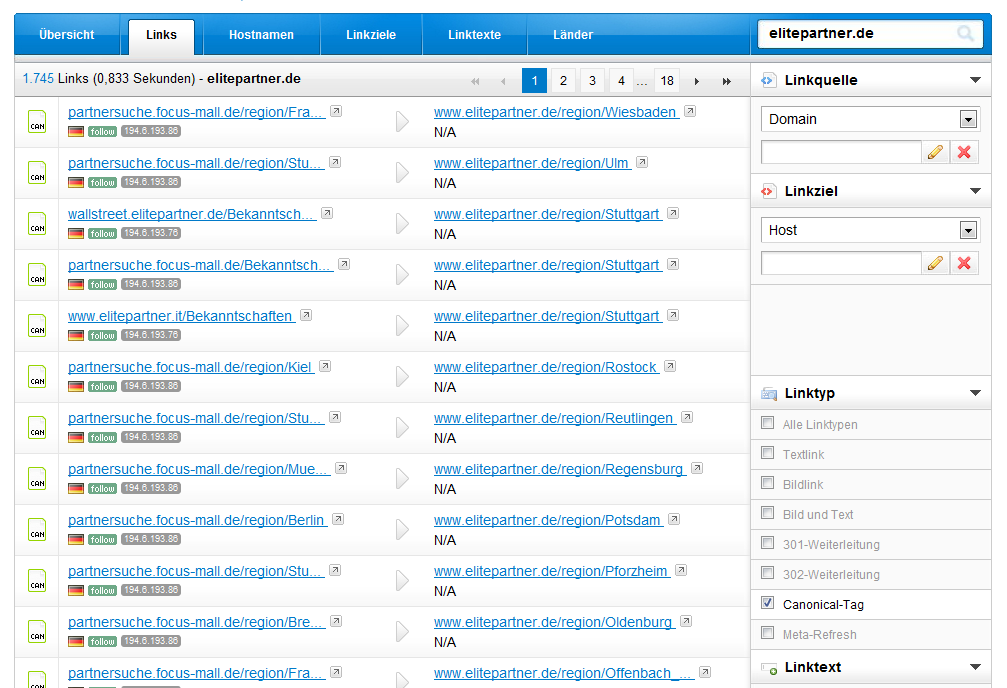Image resolution: width=1007 pixels, height=688 pixels.
Task: Check the 301-Weiterleitung option
Action: (x=768, y=543)
